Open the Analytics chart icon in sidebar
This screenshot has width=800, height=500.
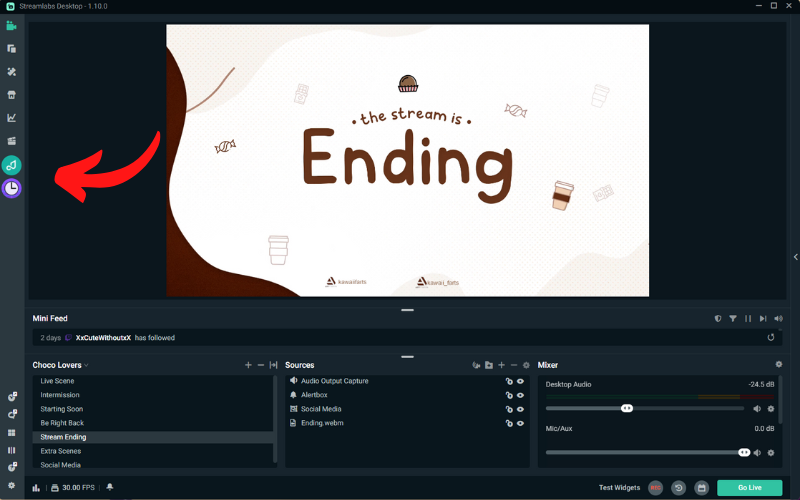coord(12,118)
